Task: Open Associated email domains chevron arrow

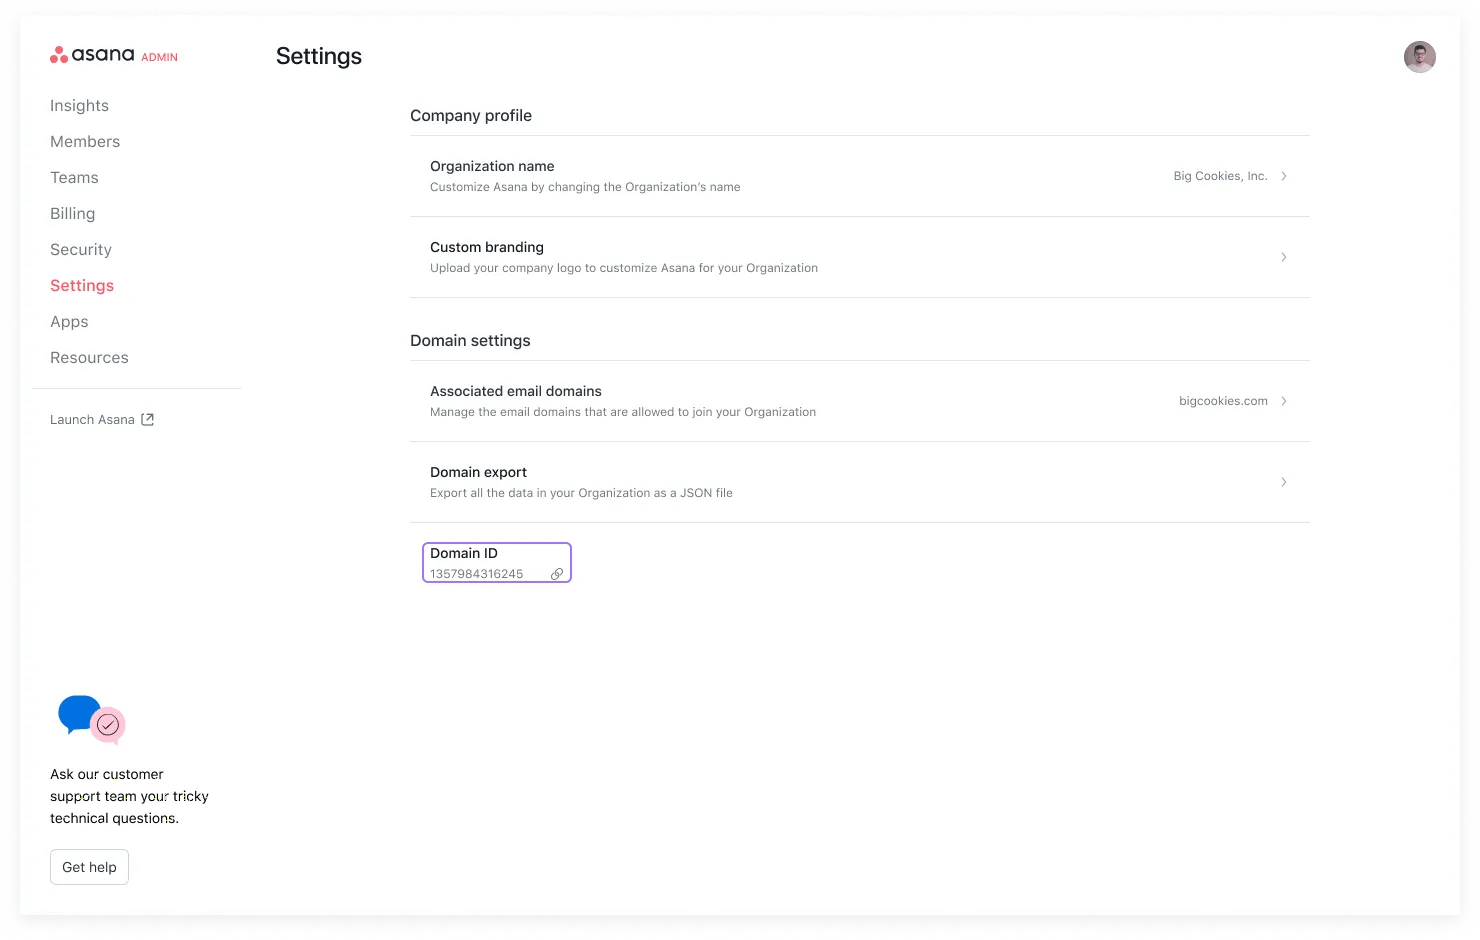Action: click(1284, 401)
